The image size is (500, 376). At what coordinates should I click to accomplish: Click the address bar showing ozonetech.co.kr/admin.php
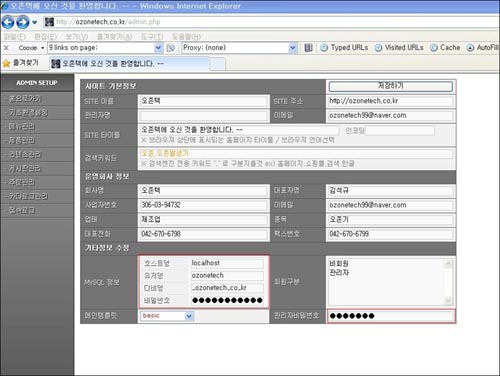coord(271,22)
